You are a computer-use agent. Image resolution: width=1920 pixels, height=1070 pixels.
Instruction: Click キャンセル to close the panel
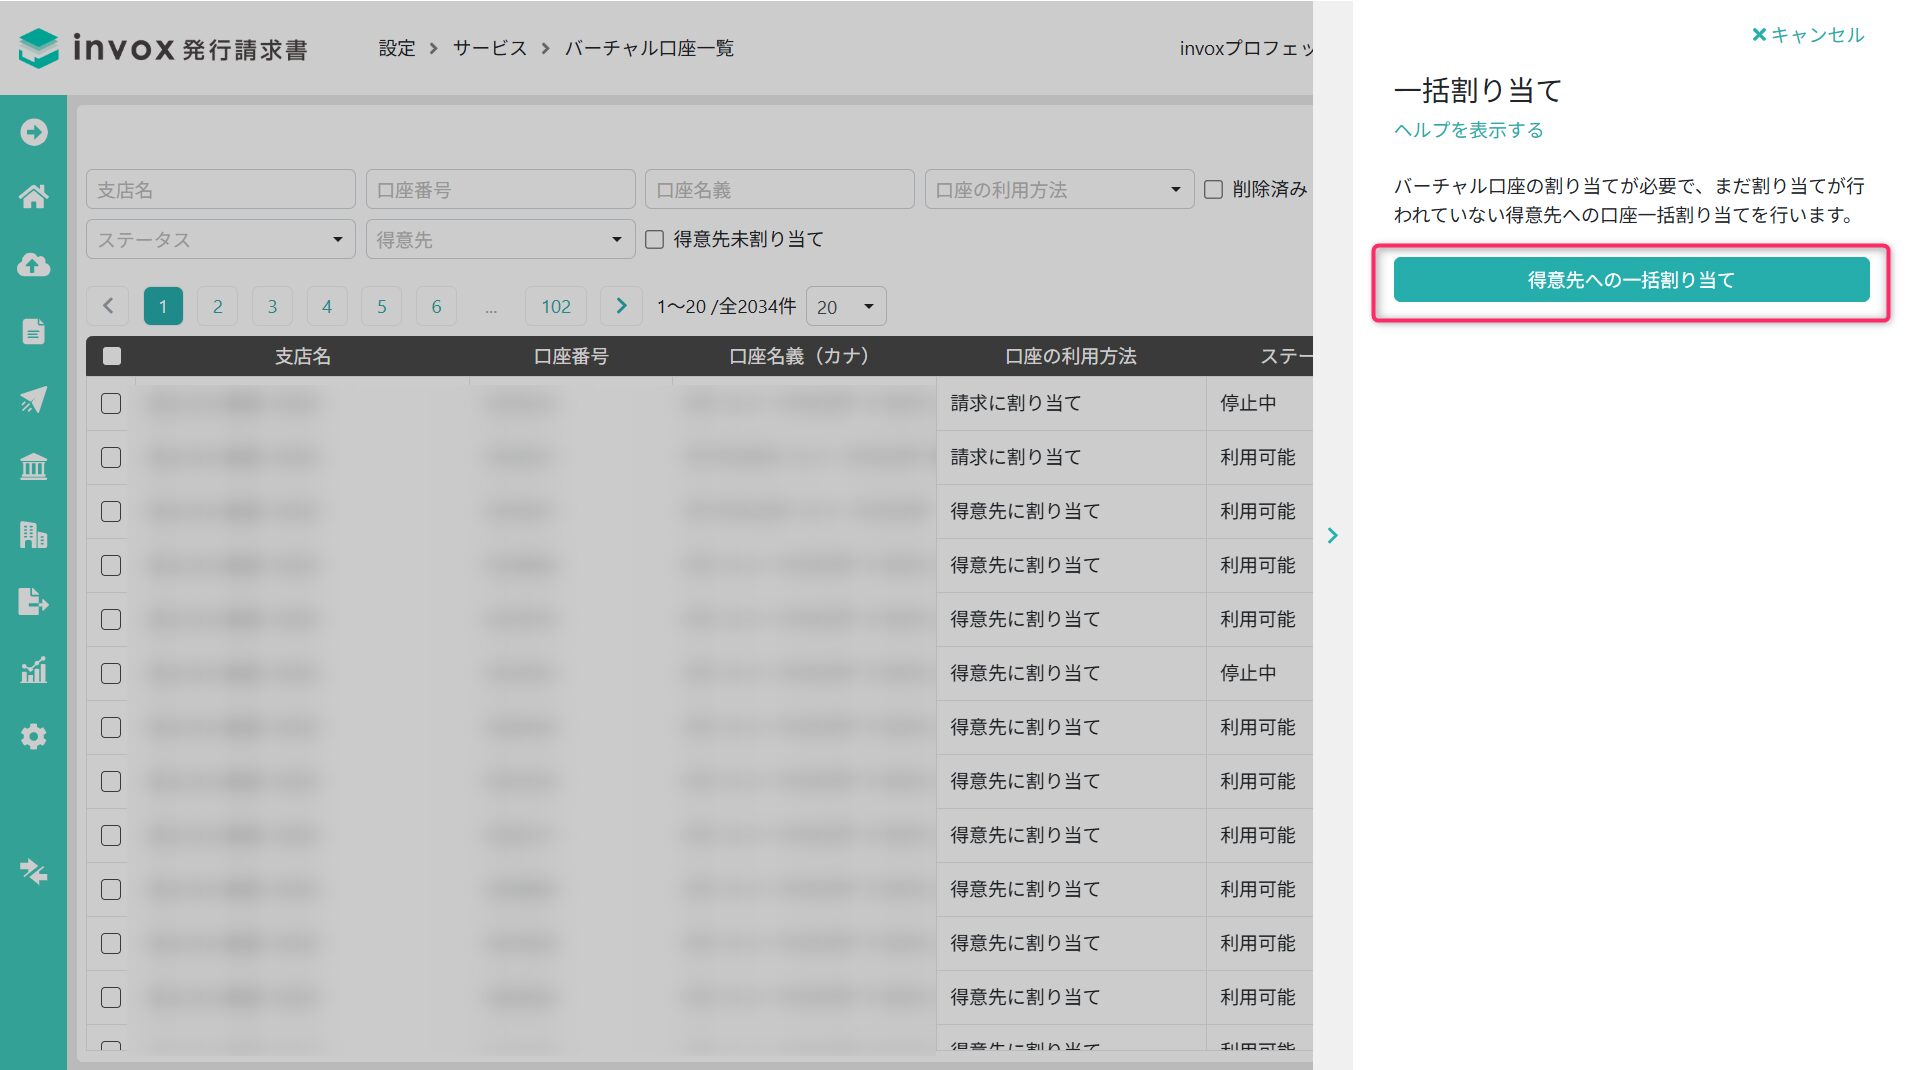1807,35
